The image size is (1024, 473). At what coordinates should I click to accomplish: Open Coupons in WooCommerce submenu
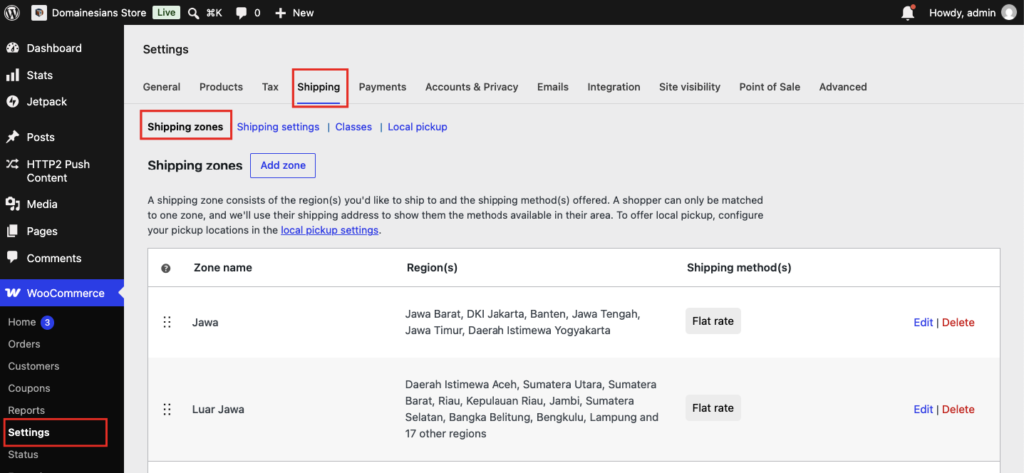click(29, 388)
